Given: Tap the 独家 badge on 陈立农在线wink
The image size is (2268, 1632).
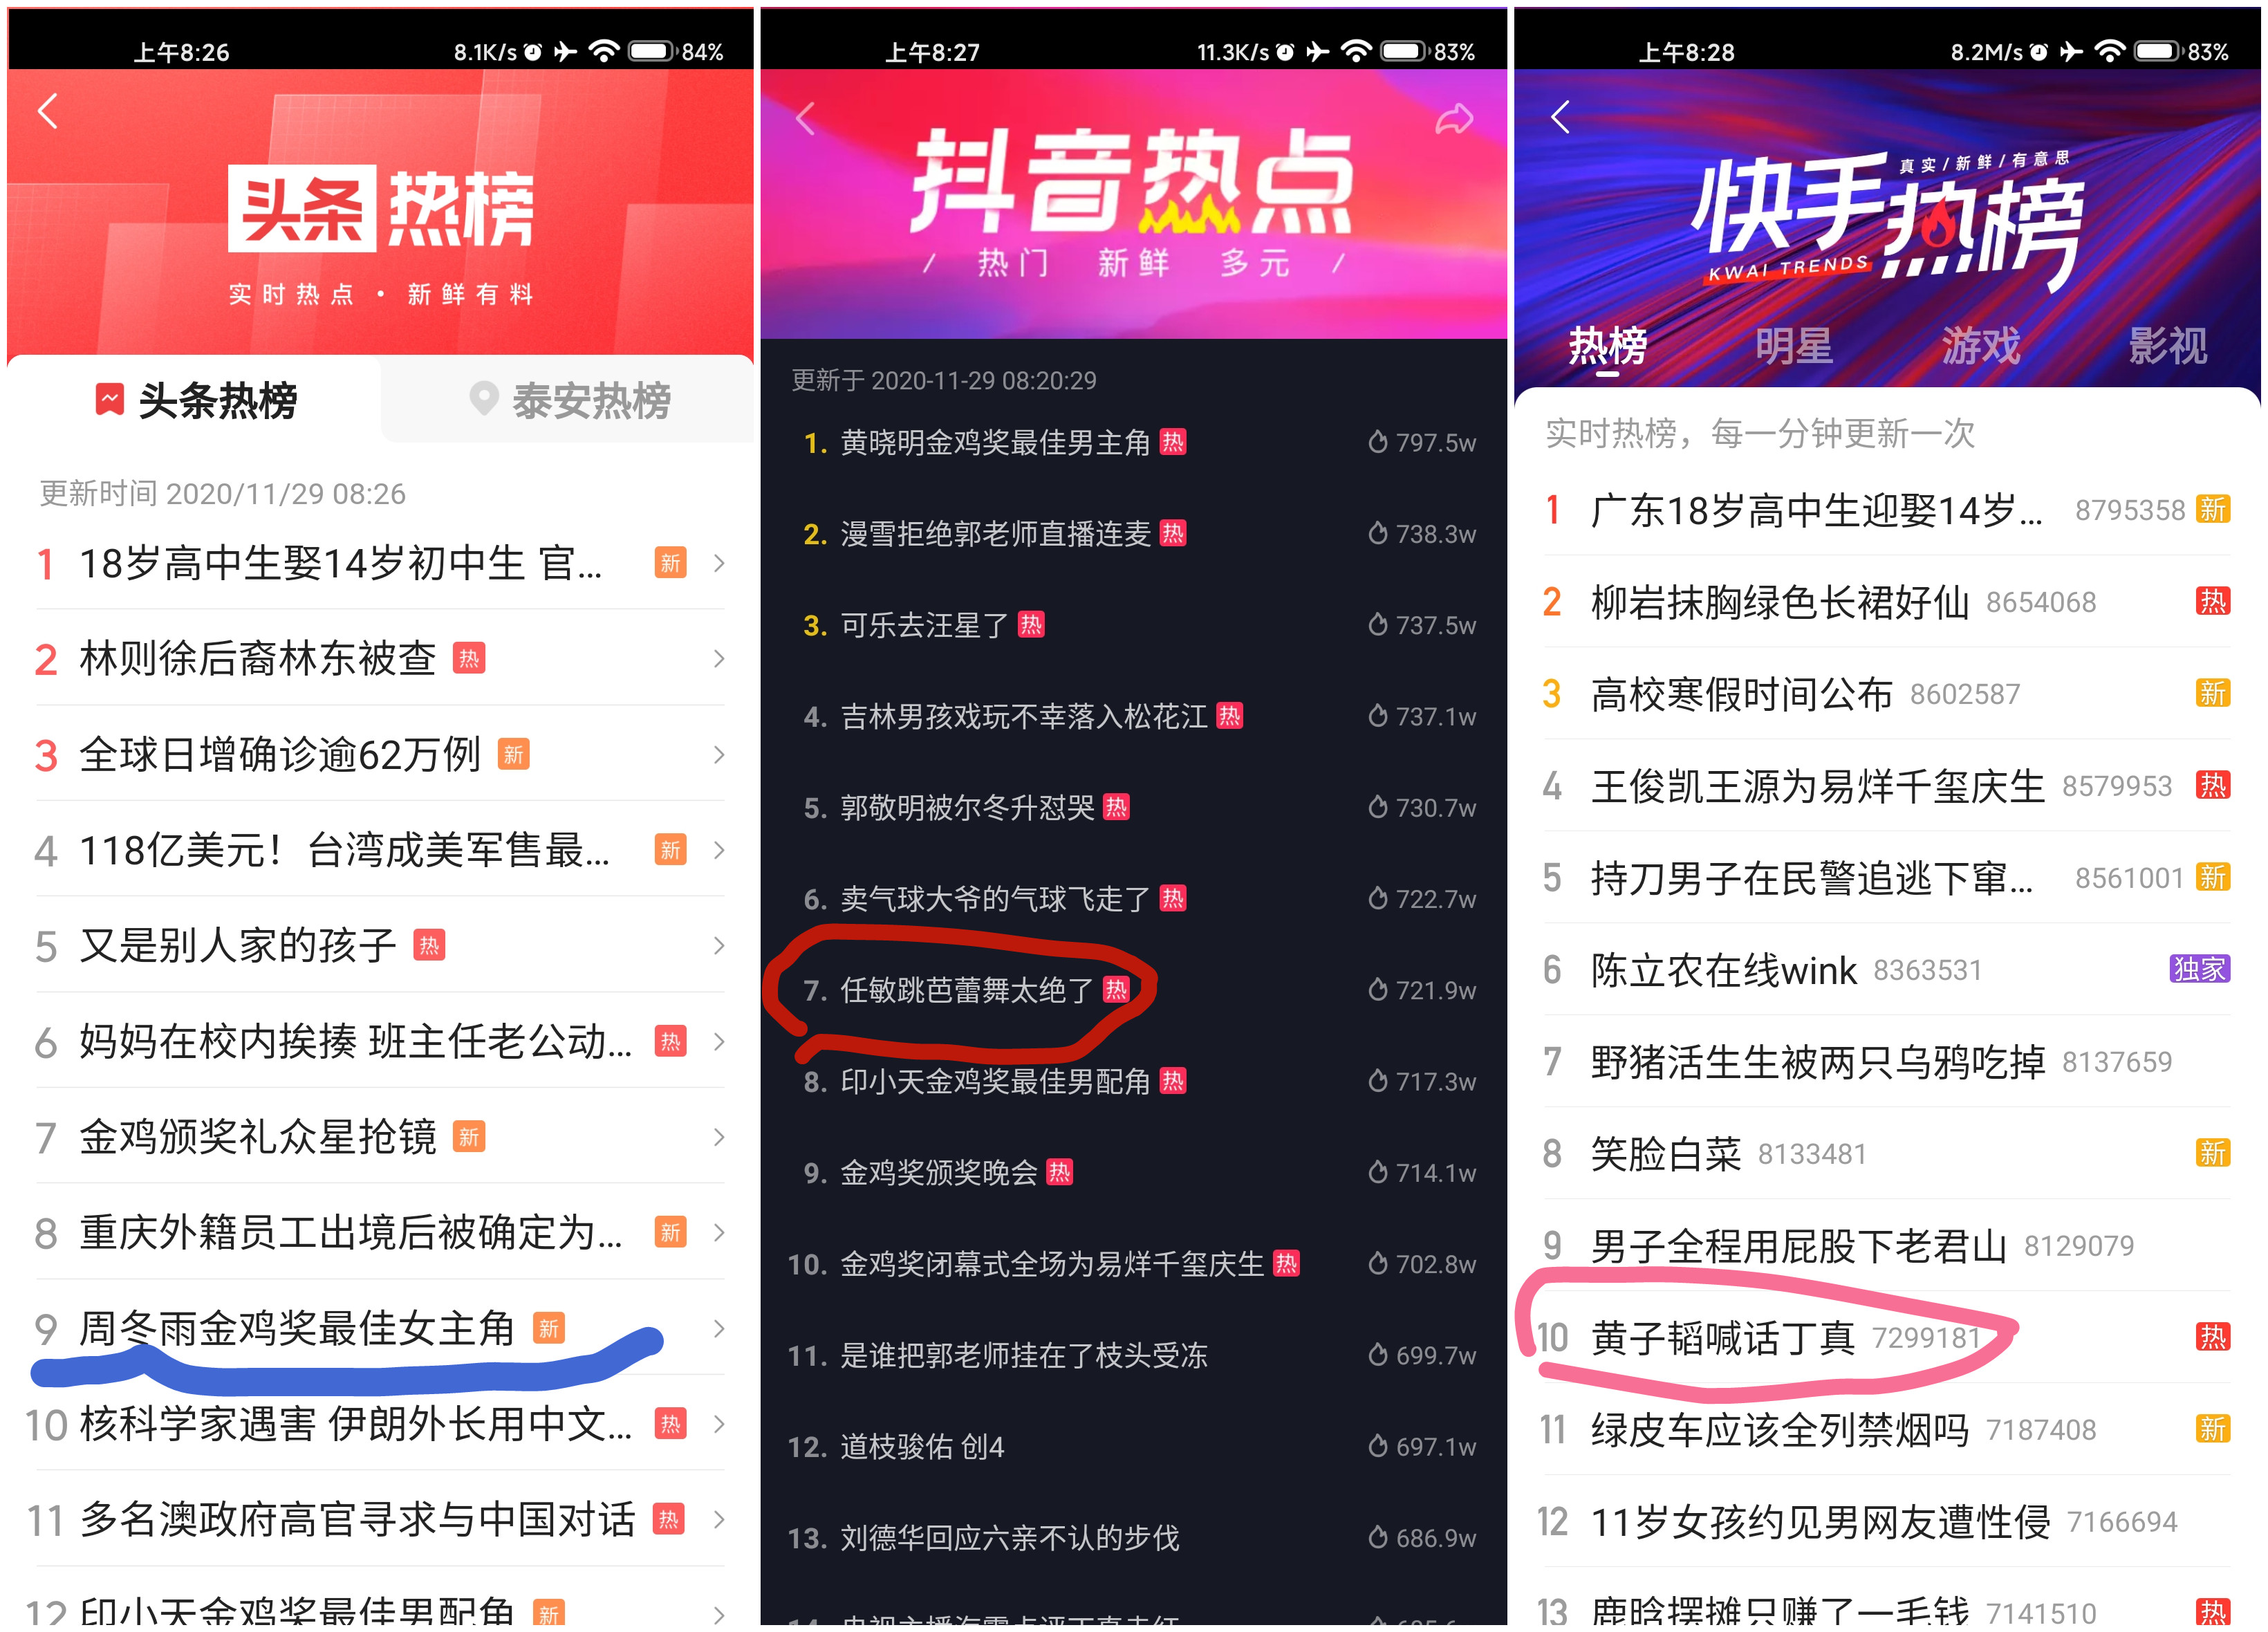Looking at the screenshot, I should pyautogui.click(x=2198, y=968).
